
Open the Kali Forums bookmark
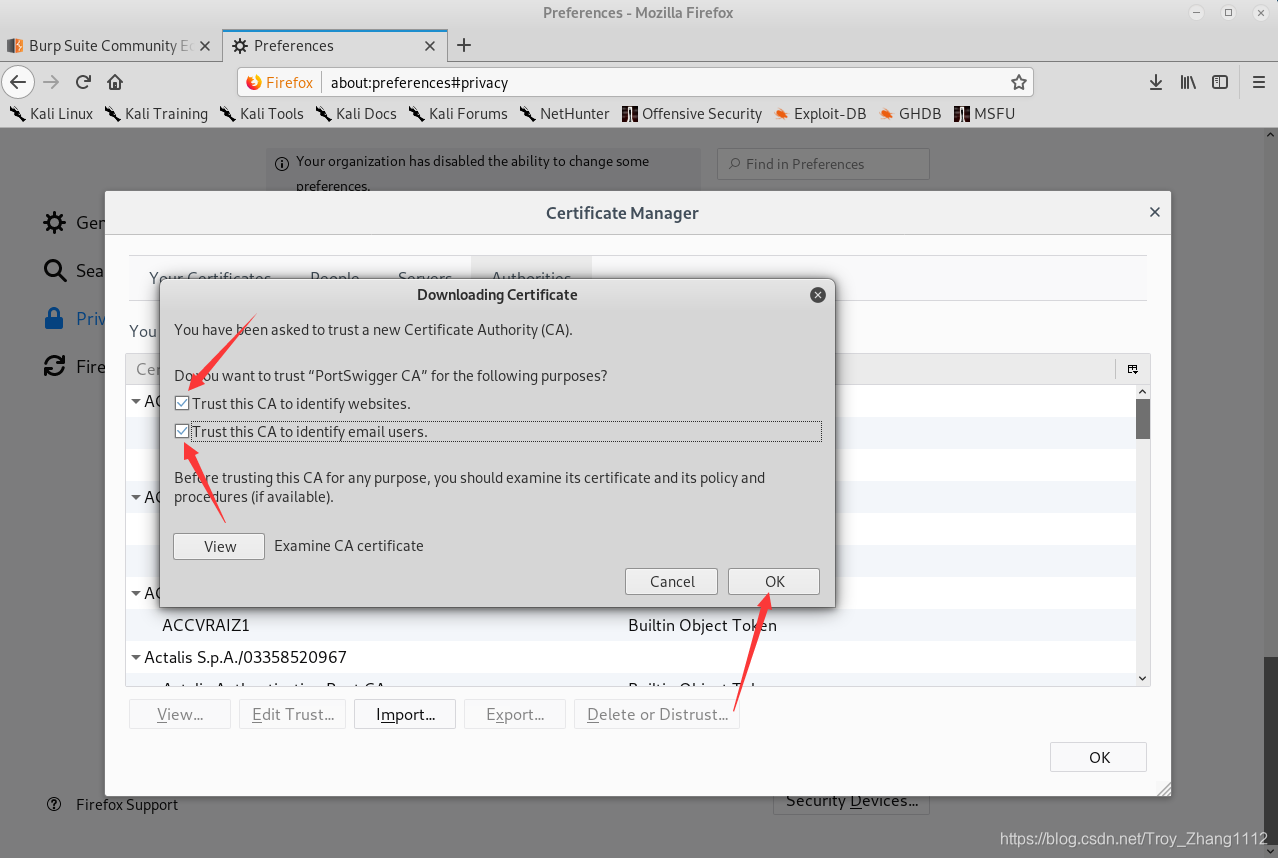tap(458, 114)
